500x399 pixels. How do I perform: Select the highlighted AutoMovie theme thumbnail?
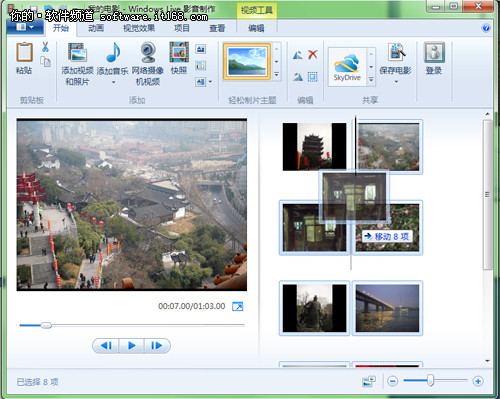point(247,62)
